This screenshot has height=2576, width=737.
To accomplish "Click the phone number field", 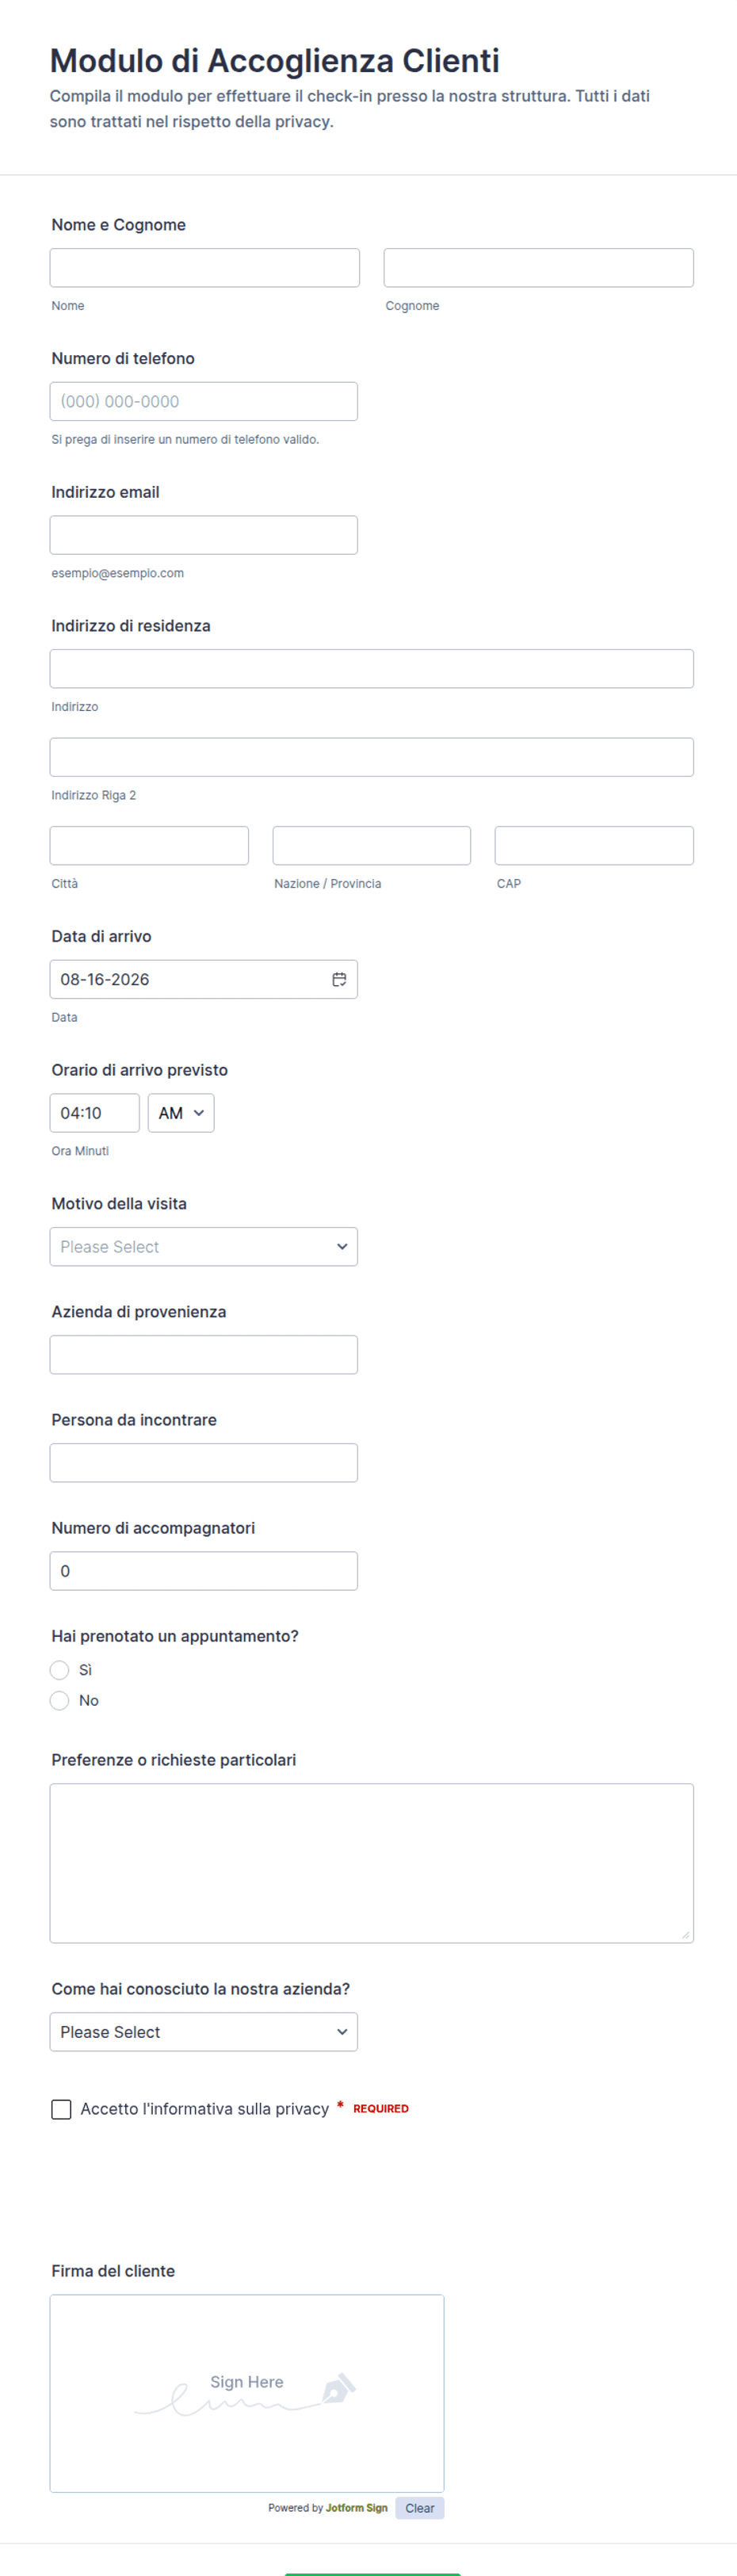I will [x=204, y=401].
